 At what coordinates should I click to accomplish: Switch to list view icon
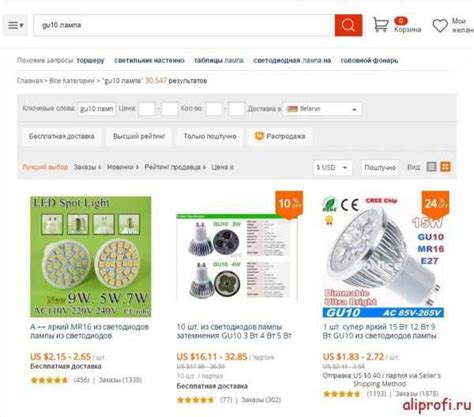click(431, 167)
